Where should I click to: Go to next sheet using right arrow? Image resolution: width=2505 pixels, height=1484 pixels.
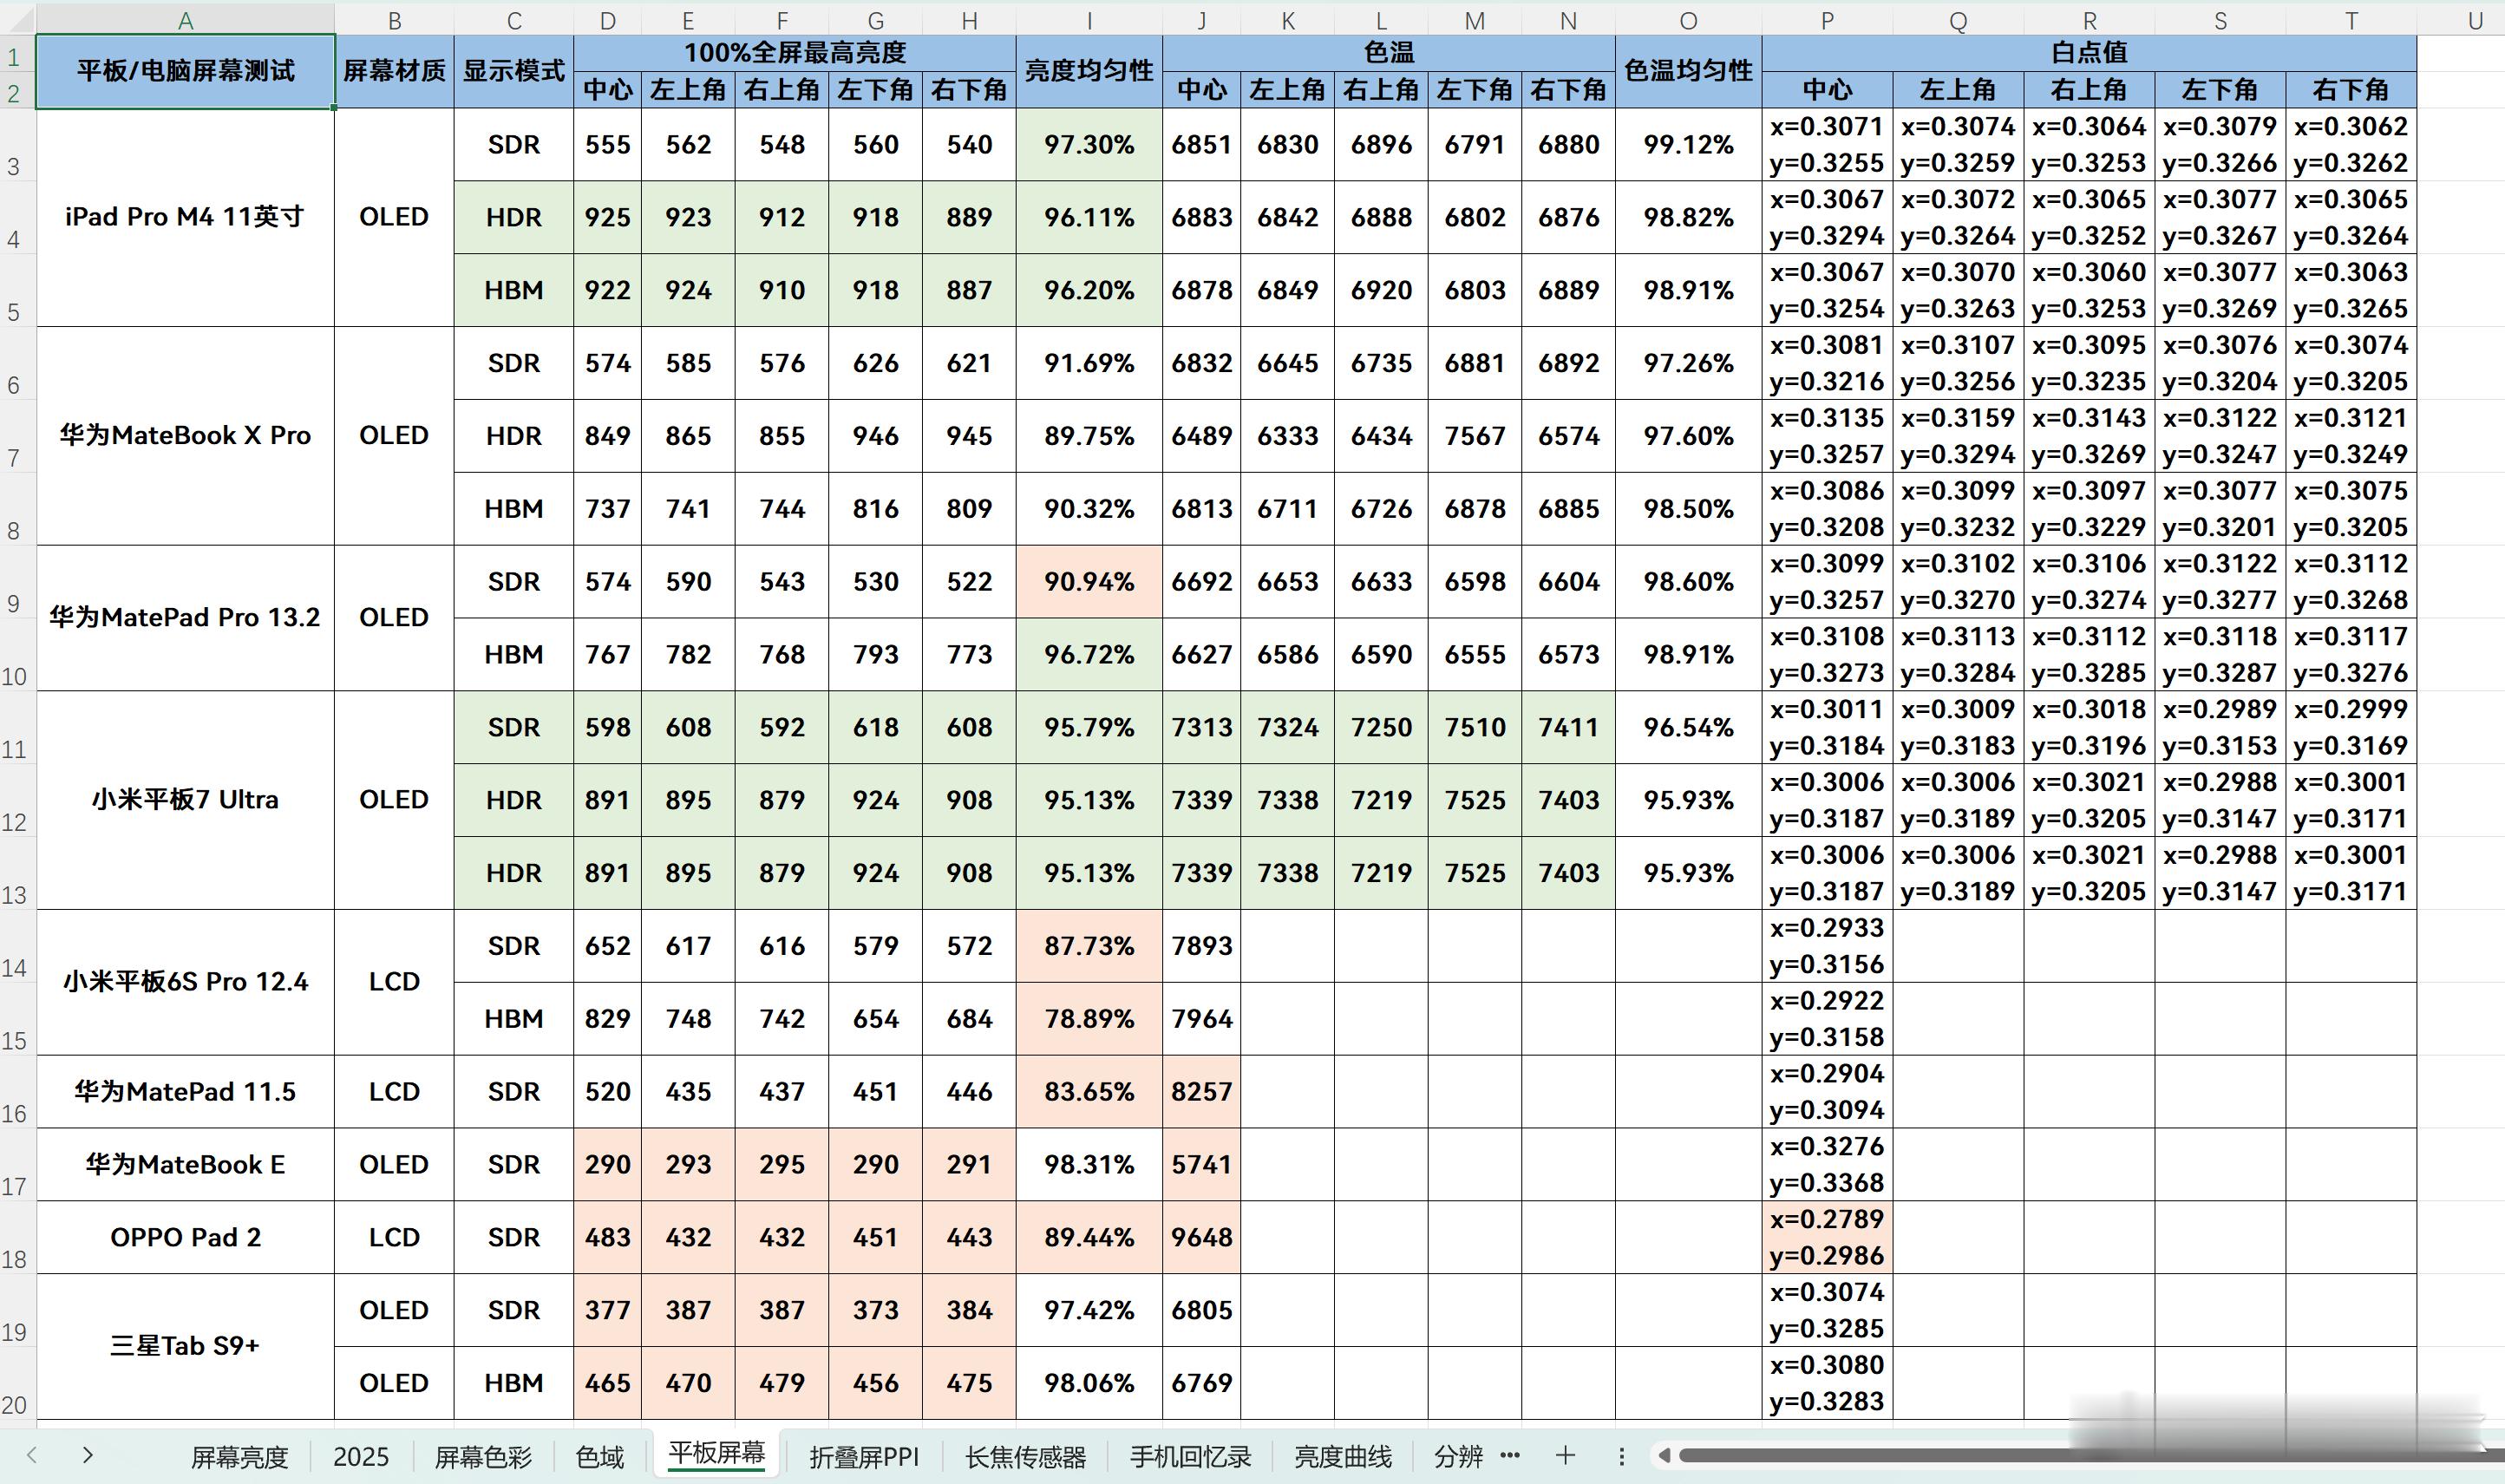(88, 1455)
